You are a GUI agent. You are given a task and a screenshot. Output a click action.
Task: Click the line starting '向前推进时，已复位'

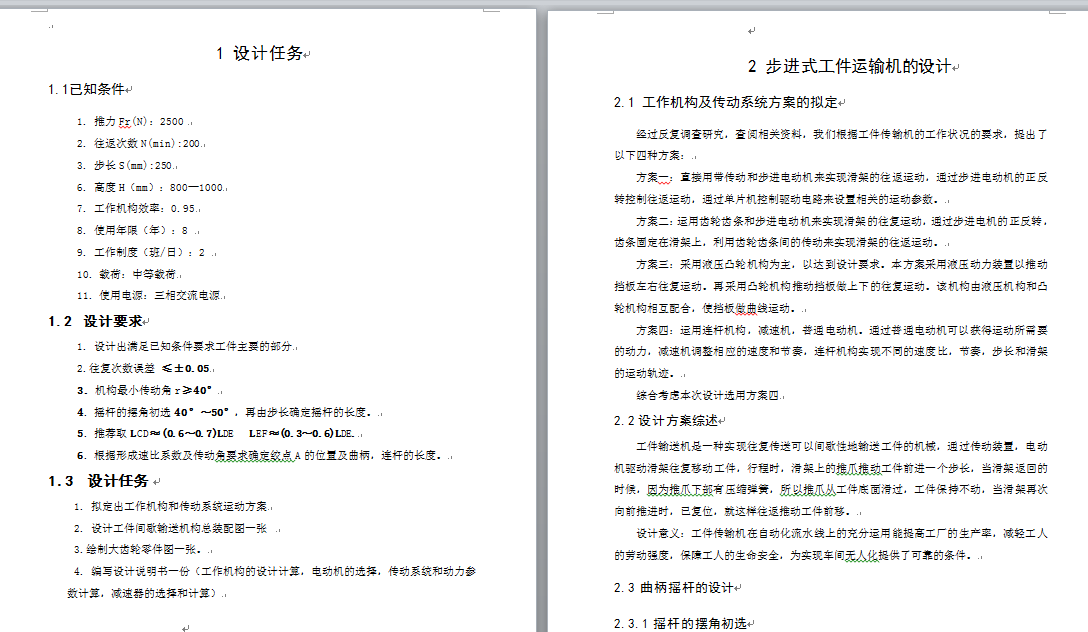(x=733, y=512)
